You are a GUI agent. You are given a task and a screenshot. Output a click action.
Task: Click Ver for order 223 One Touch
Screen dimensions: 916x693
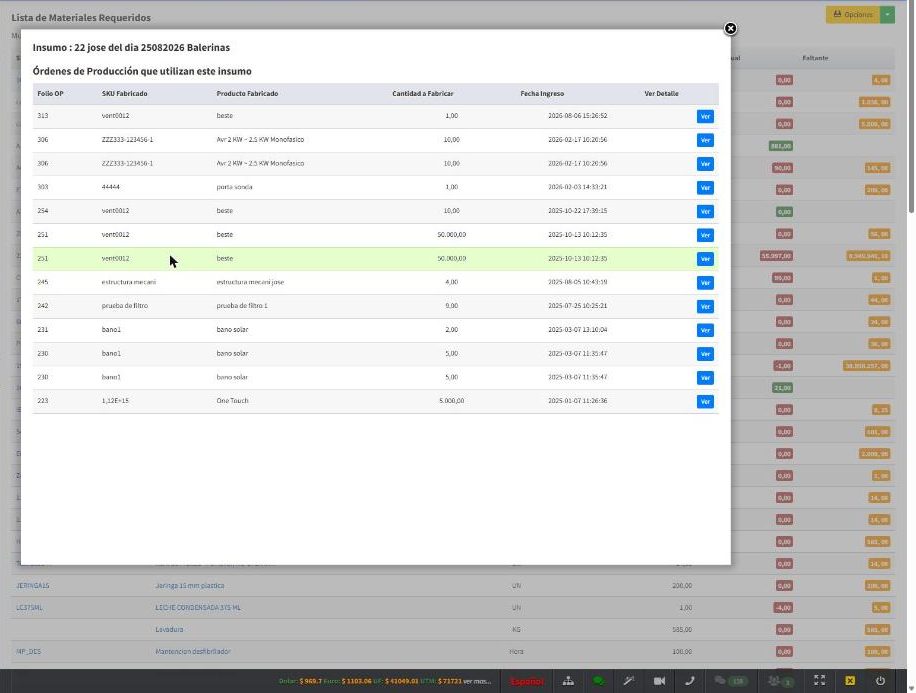coord(705,401)
